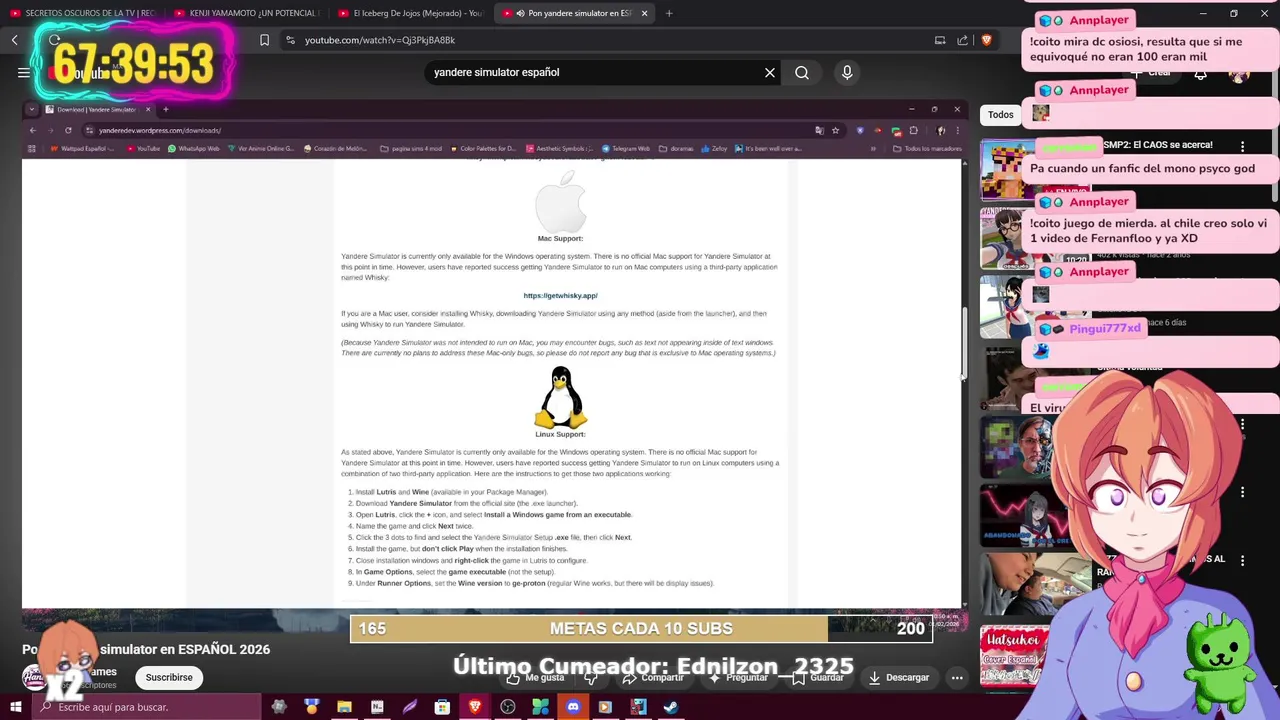Open a new Brave tab

(669, 13)
